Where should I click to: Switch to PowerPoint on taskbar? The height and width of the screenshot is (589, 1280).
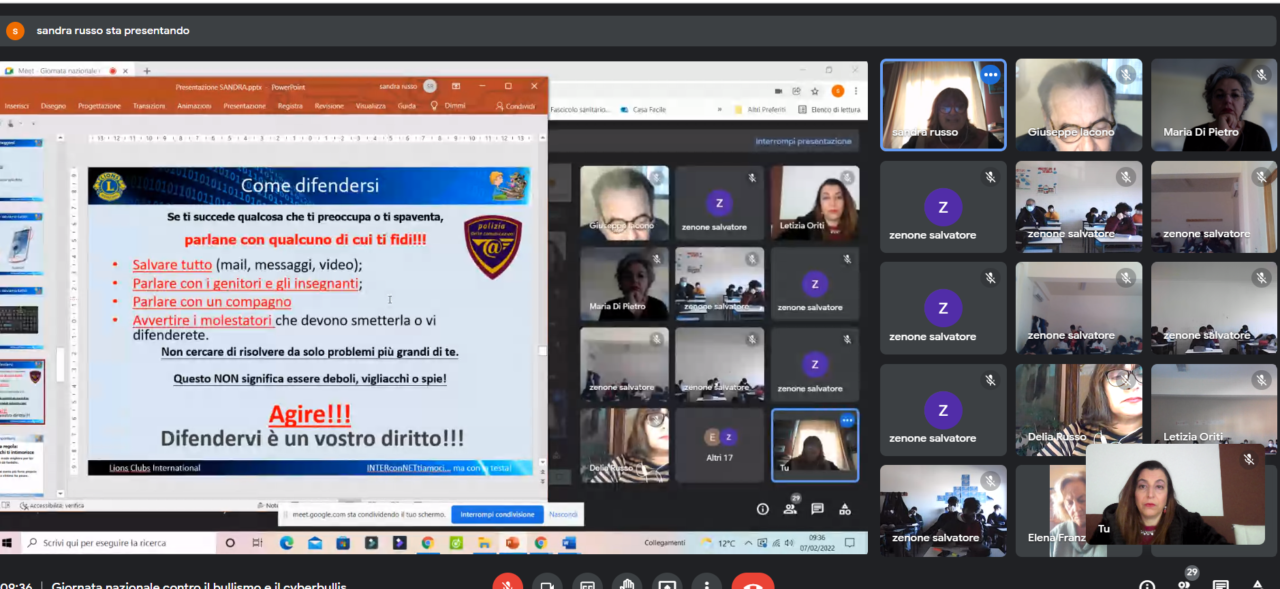coord(512,543)
